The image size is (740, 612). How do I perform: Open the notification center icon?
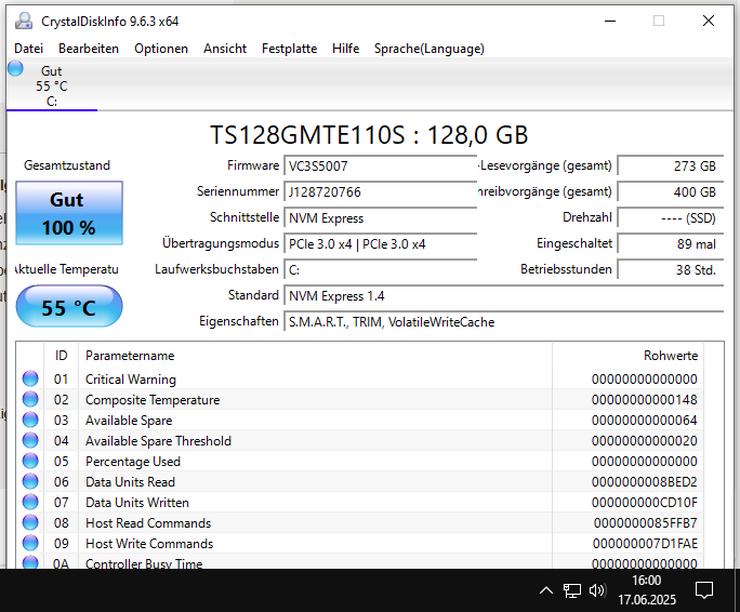coord(704,590)
